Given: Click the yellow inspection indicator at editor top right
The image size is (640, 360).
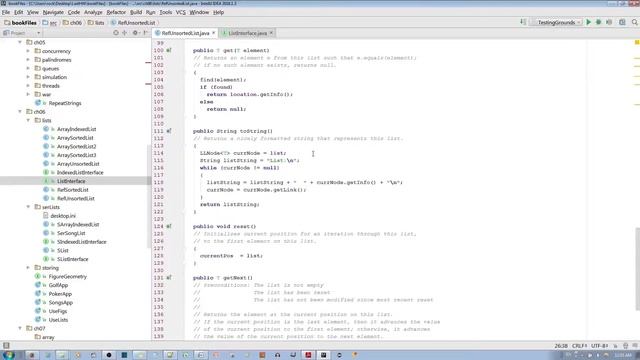Looking at the screenshot, I should 637,42.
